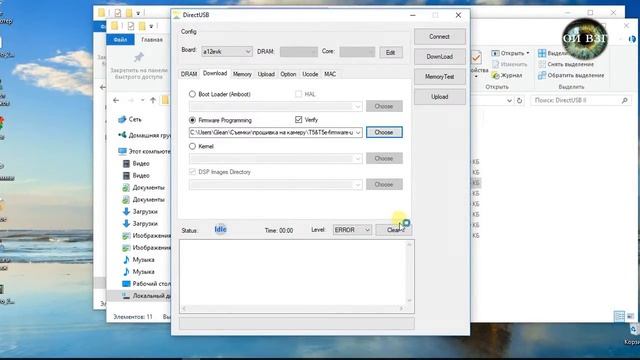This screenshot has height=360, width=640.
Task: Click the Connect button
Action: (x=440, y=37)
